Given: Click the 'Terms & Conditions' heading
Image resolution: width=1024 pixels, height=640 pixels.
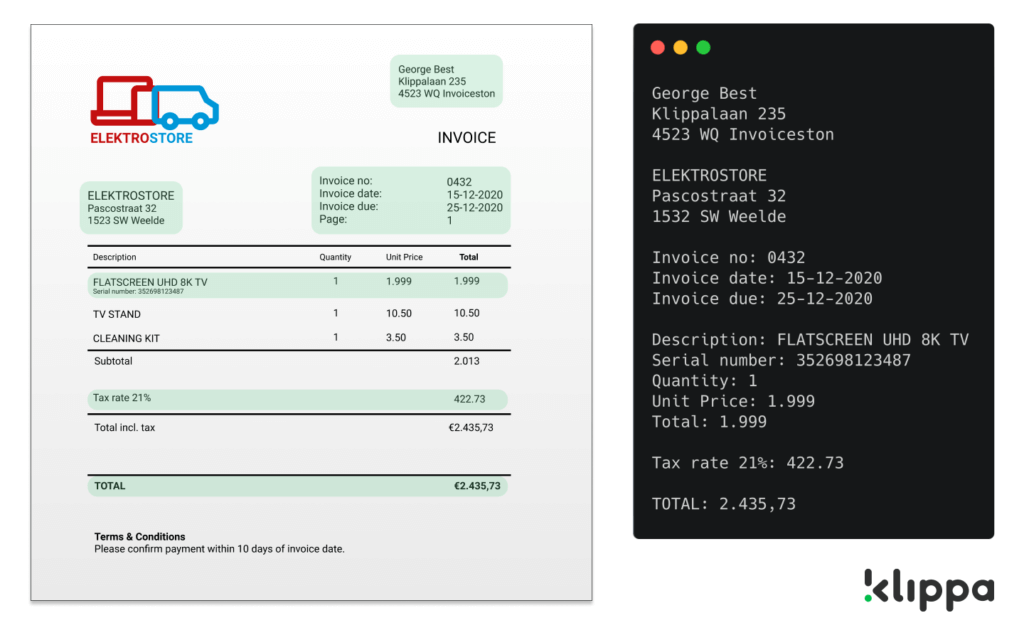Looking at the screenshot, I should click(140, 537).
